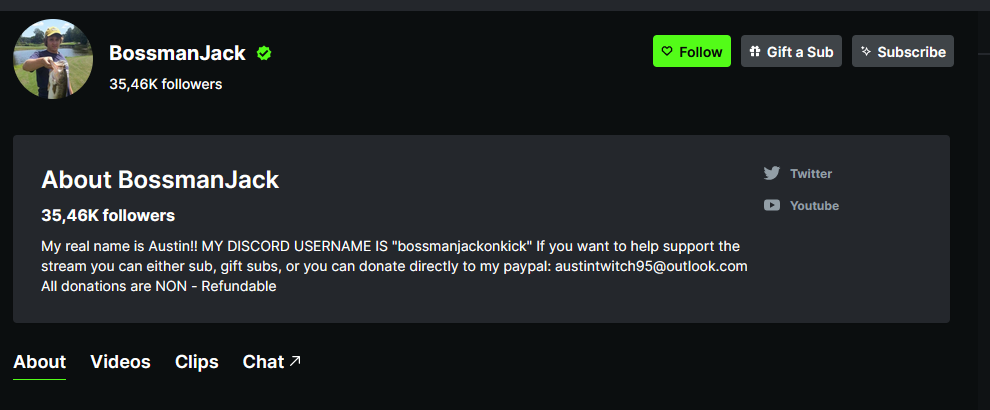
Task: Click the About BossmanJack heading
Action: point(160,180)
